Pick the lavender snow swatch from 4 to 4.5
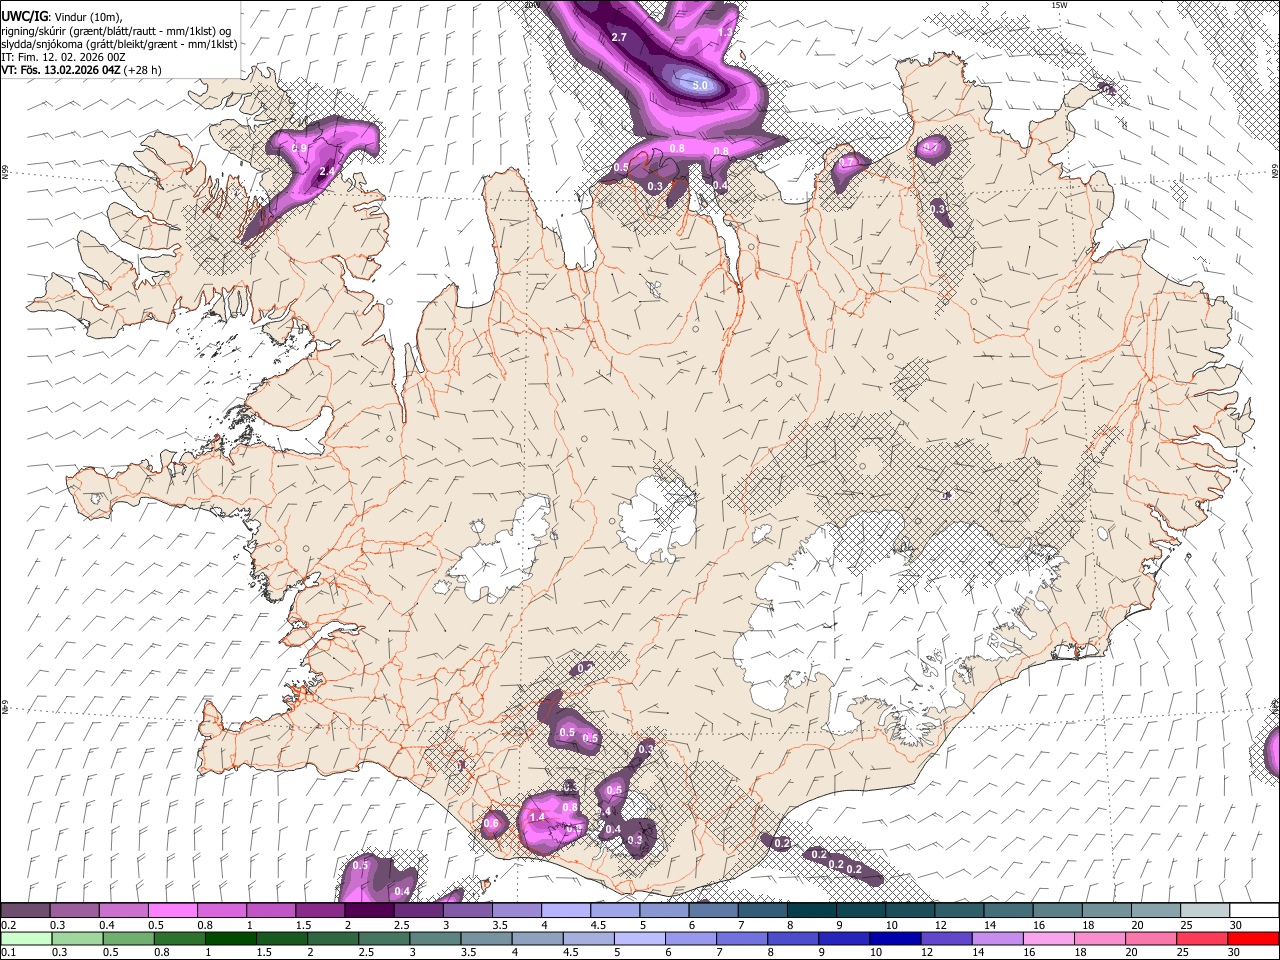 pos(565,911)
